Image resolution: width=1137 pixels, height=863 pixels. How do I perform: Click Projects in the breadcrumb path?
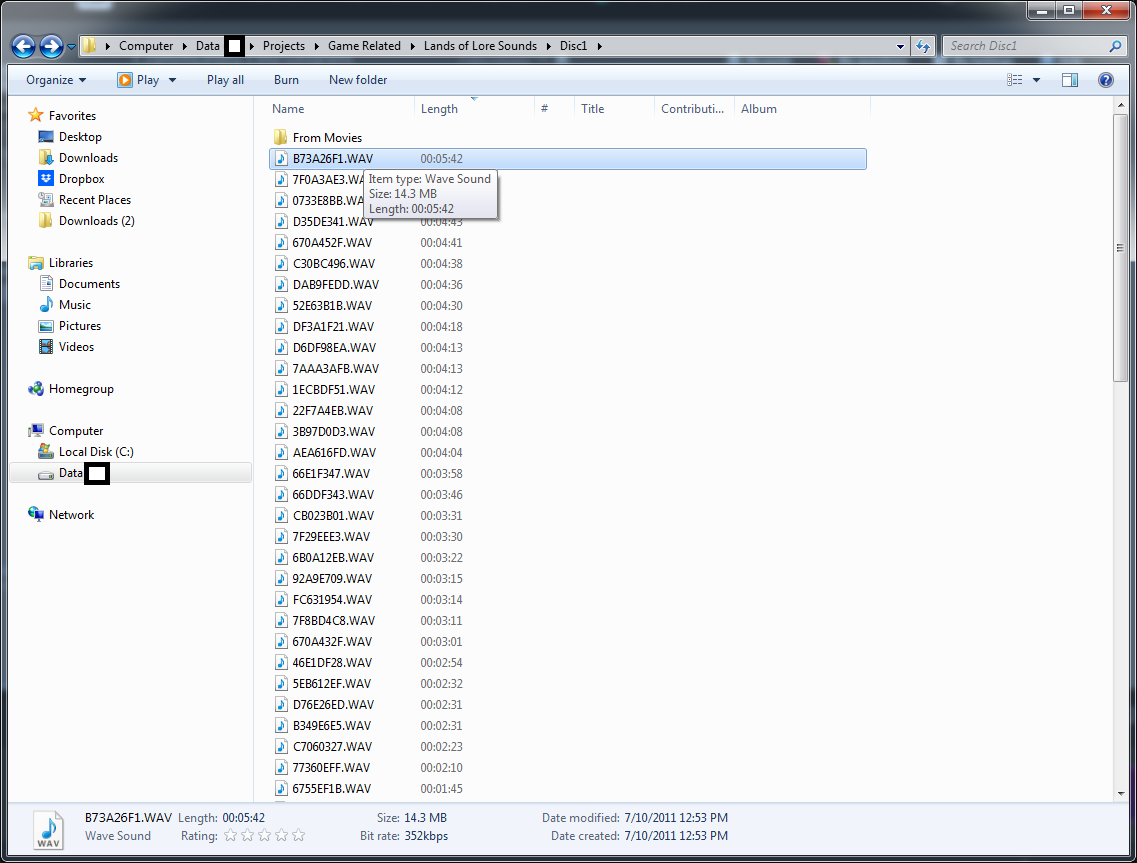coord(284,46)
